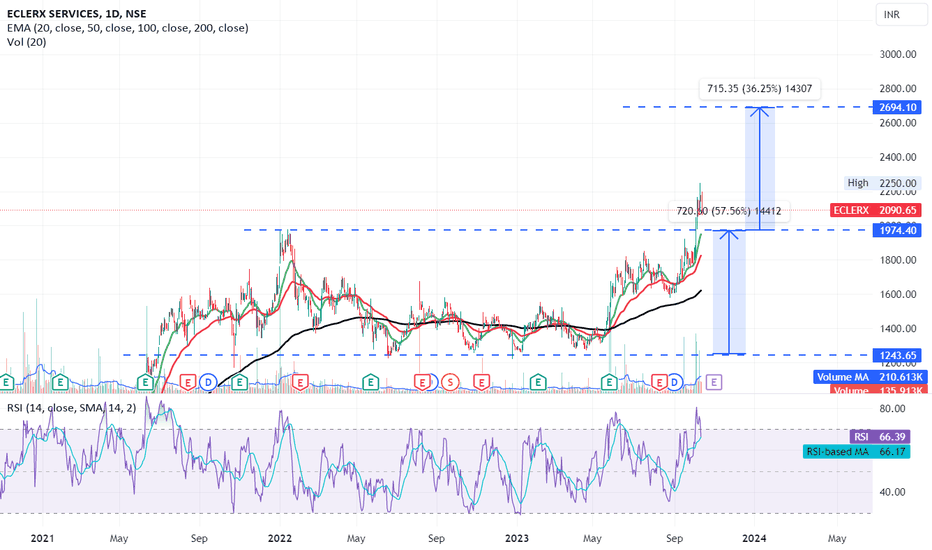This screenshot has height=550, width=932.
Task: Select the RSI (14, close, SMA, 14, 2) legend
Action: point(71,408)
